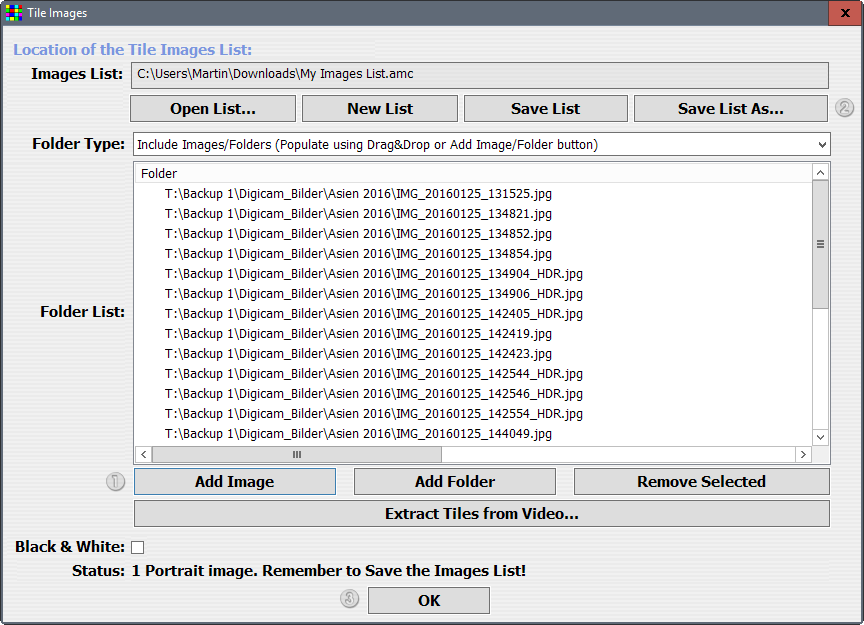The image size is (864, 625).
Task: Click the folder list scroll up arrow
Action: coord(820,173)
